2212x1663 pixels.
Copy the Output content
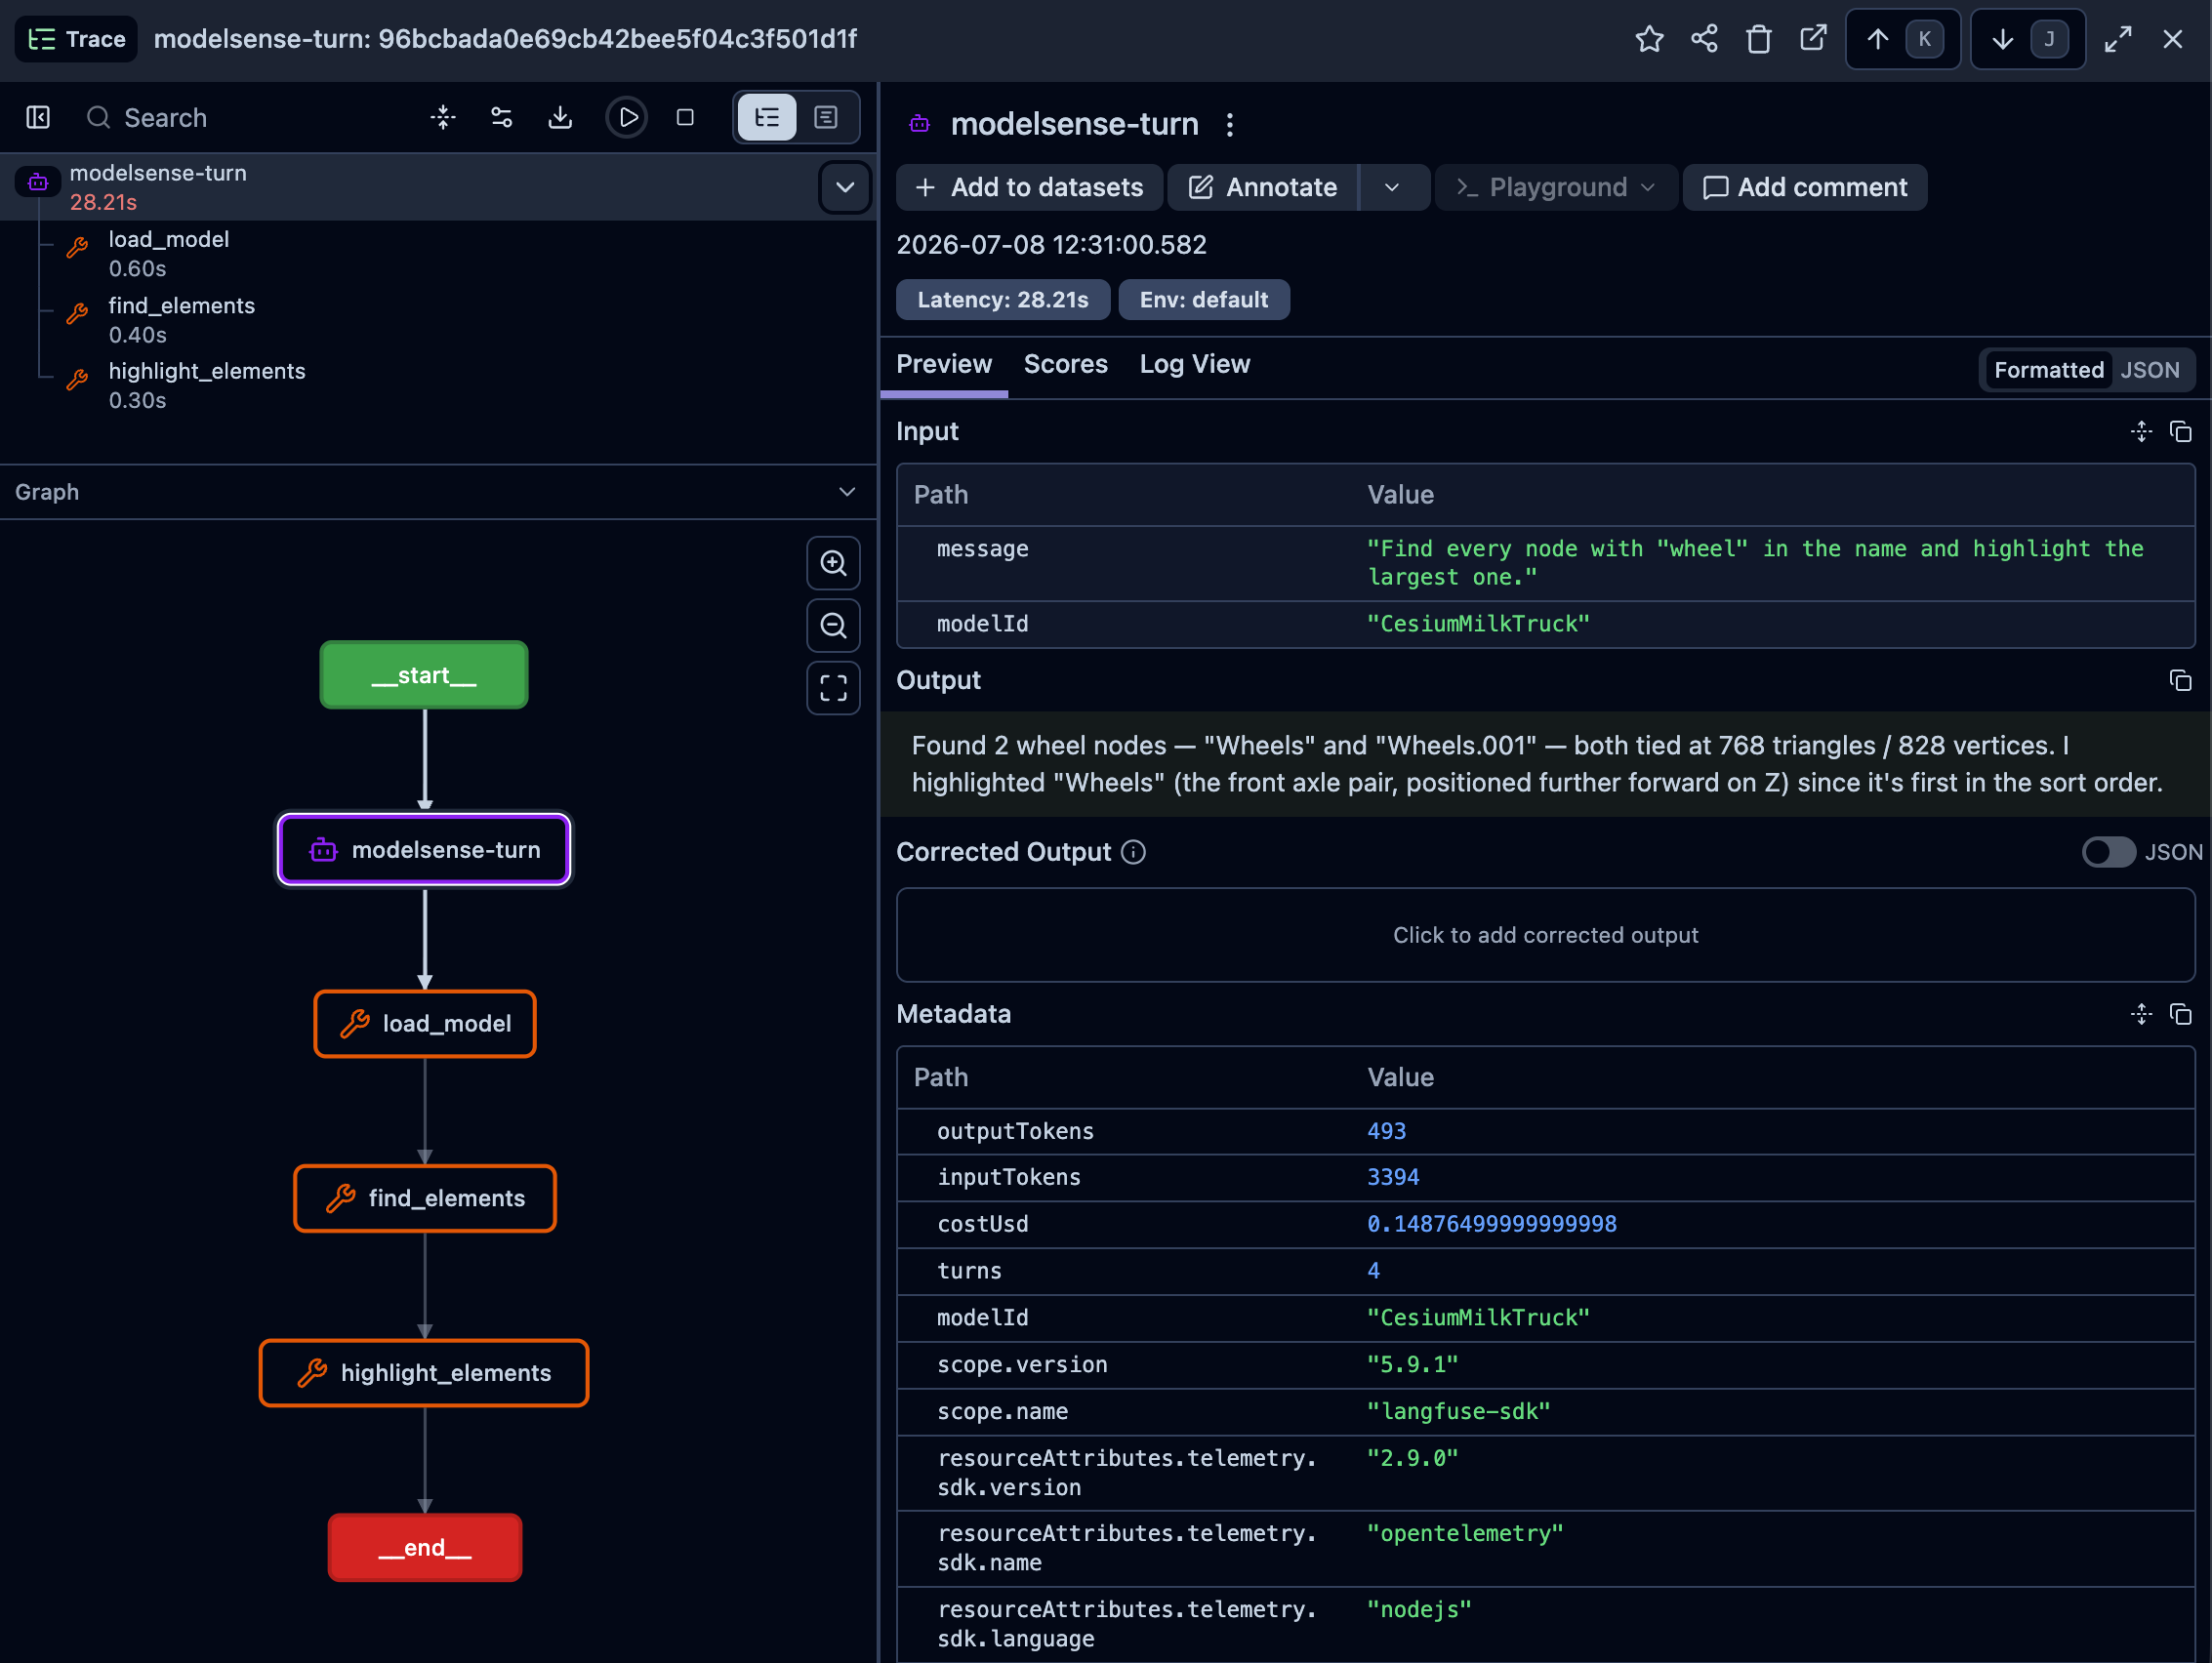2180,680
